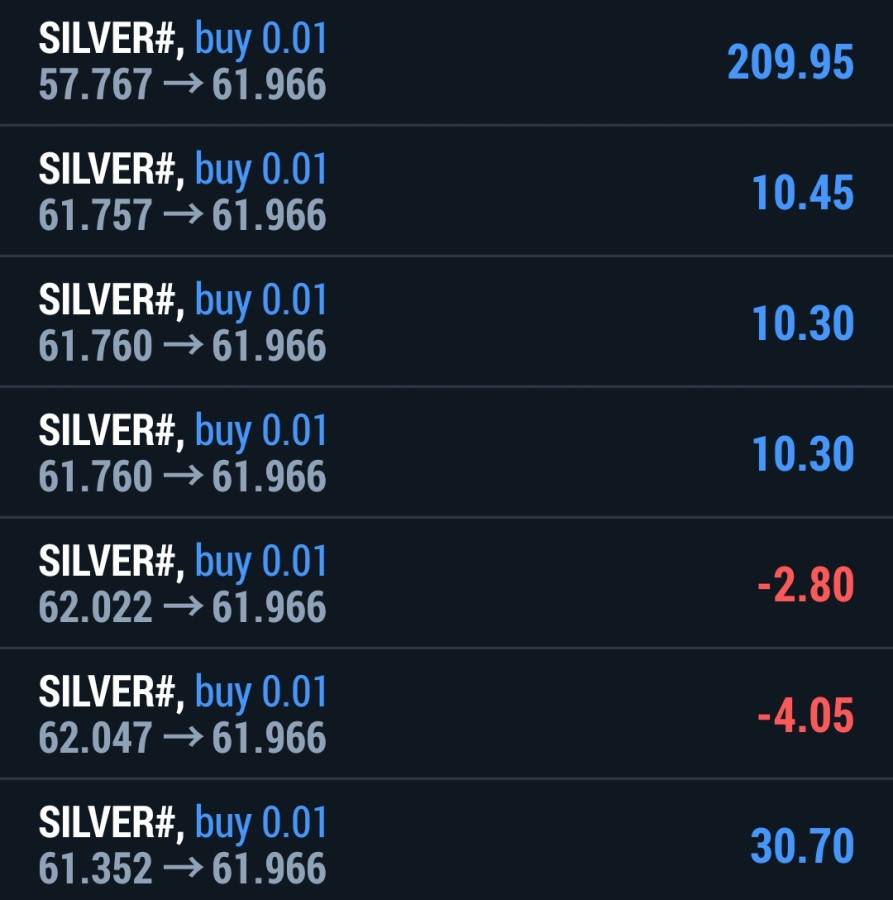893x900 pixels.
Task: Select the 61.352 → 61.966 price line
Action: pyautogui.click(x=182, y=870)
